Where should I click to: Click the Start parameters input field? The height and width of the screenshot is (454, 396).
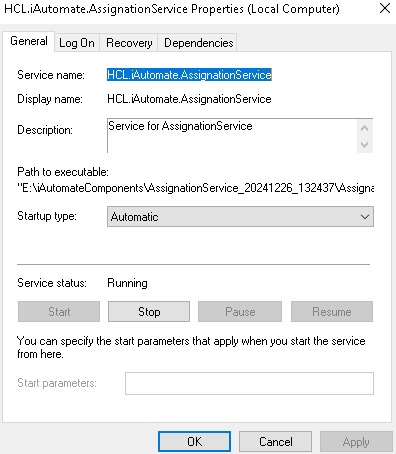249,383
